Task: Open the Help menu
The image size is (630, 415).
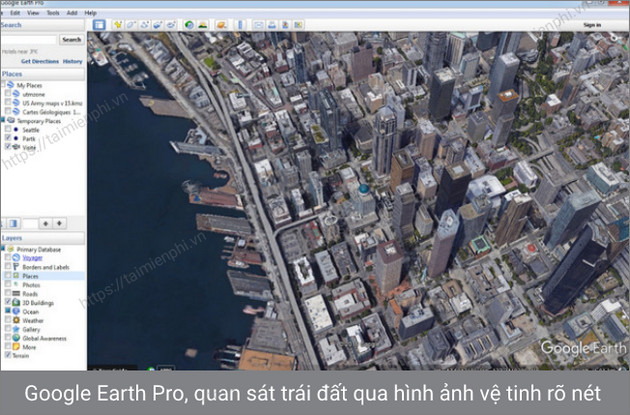Action: click(x=90, y=13)
